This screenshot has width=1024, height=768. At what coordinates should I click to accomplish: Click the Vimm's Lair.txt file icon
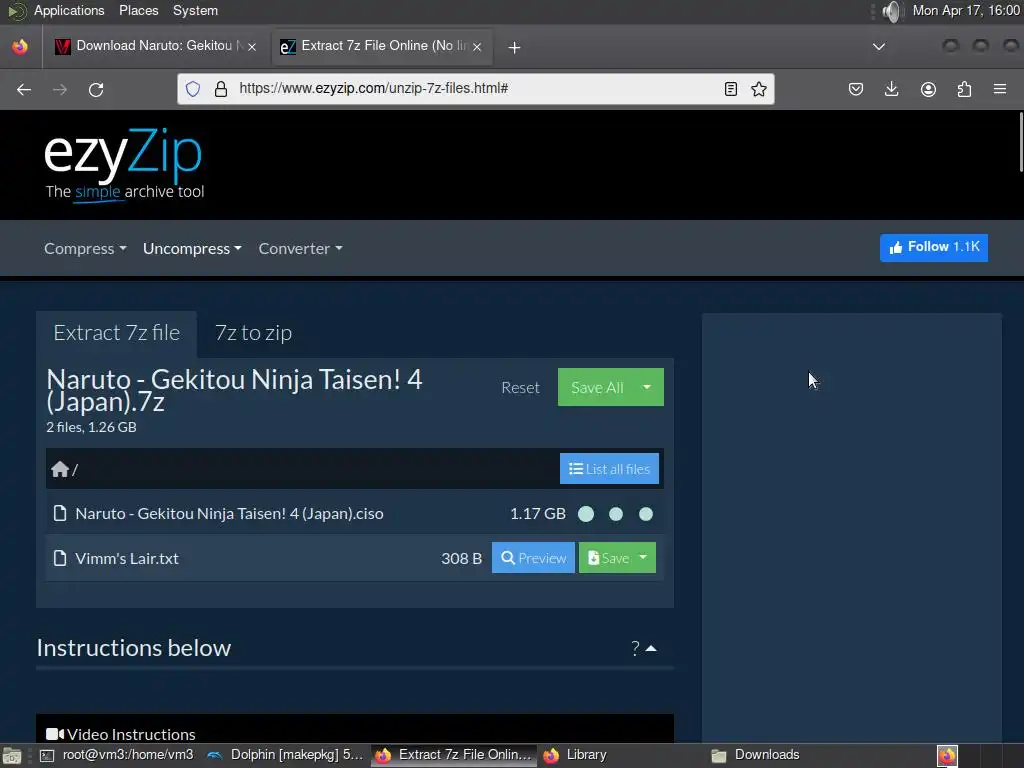(60, 558)
